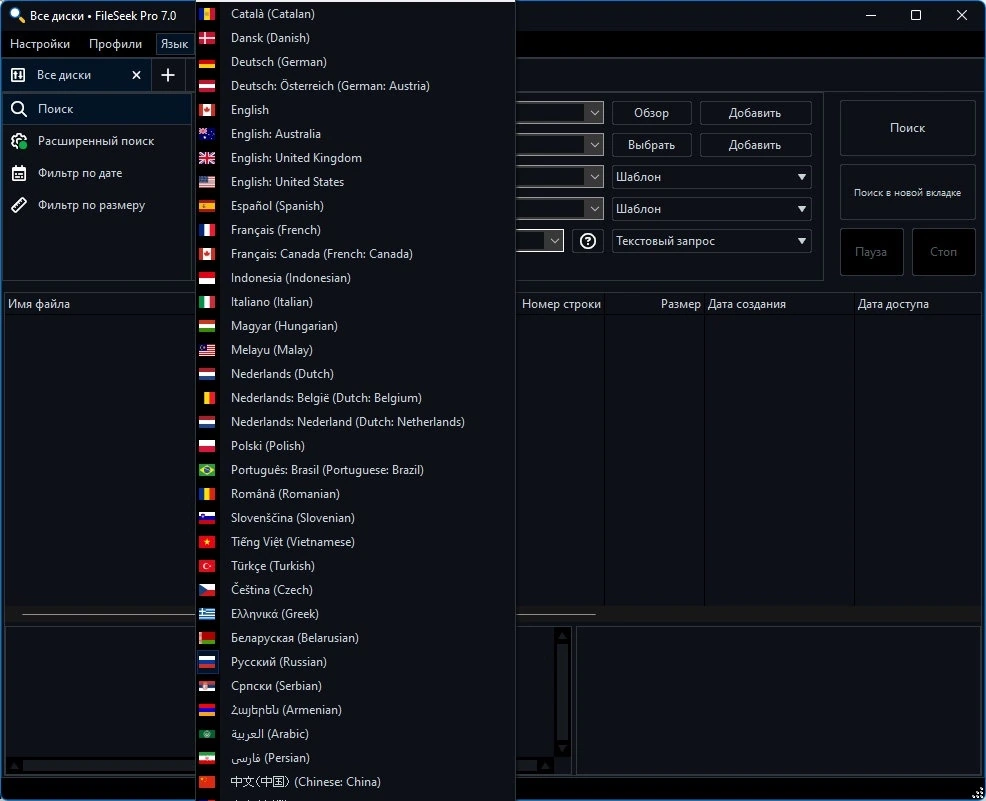
Task: Click the Пауза button
Action: pyautogui.click(x=872, y=252)
